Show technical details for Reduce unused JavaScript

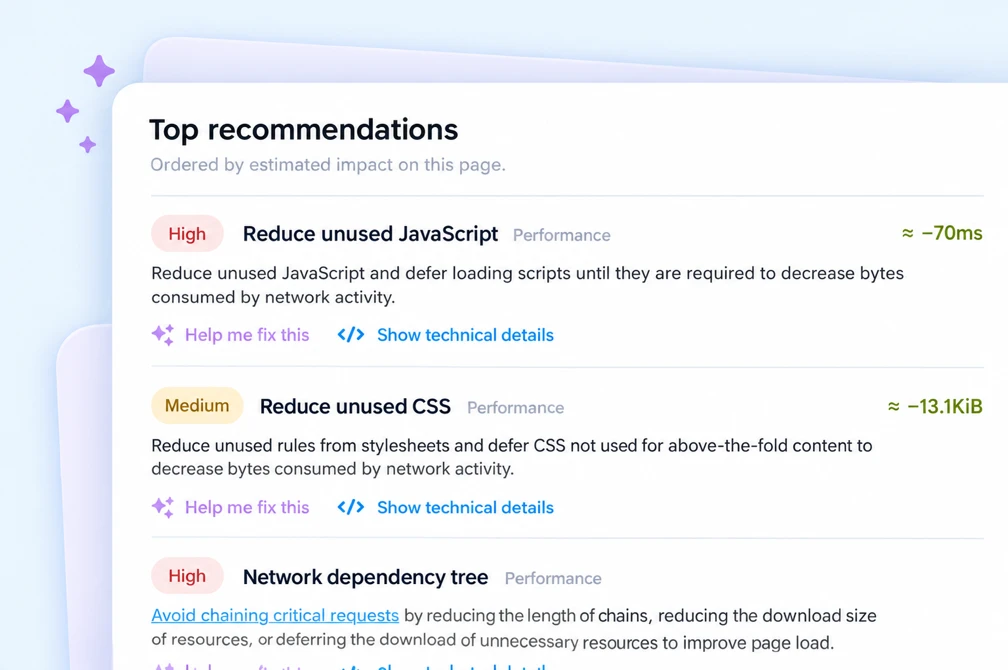point(465,335)
